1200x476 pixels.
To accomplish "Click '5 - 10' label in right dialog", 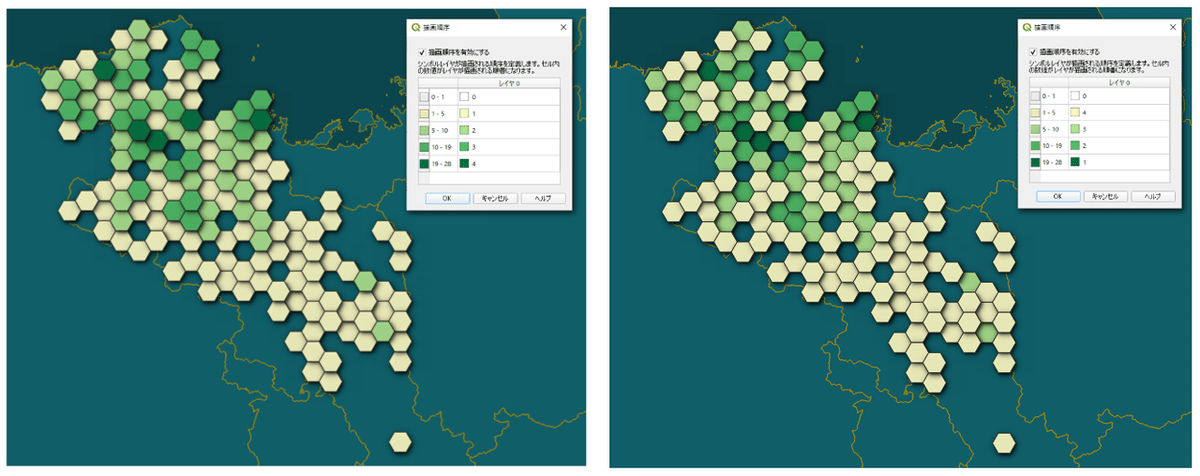I will (1050, 130).
